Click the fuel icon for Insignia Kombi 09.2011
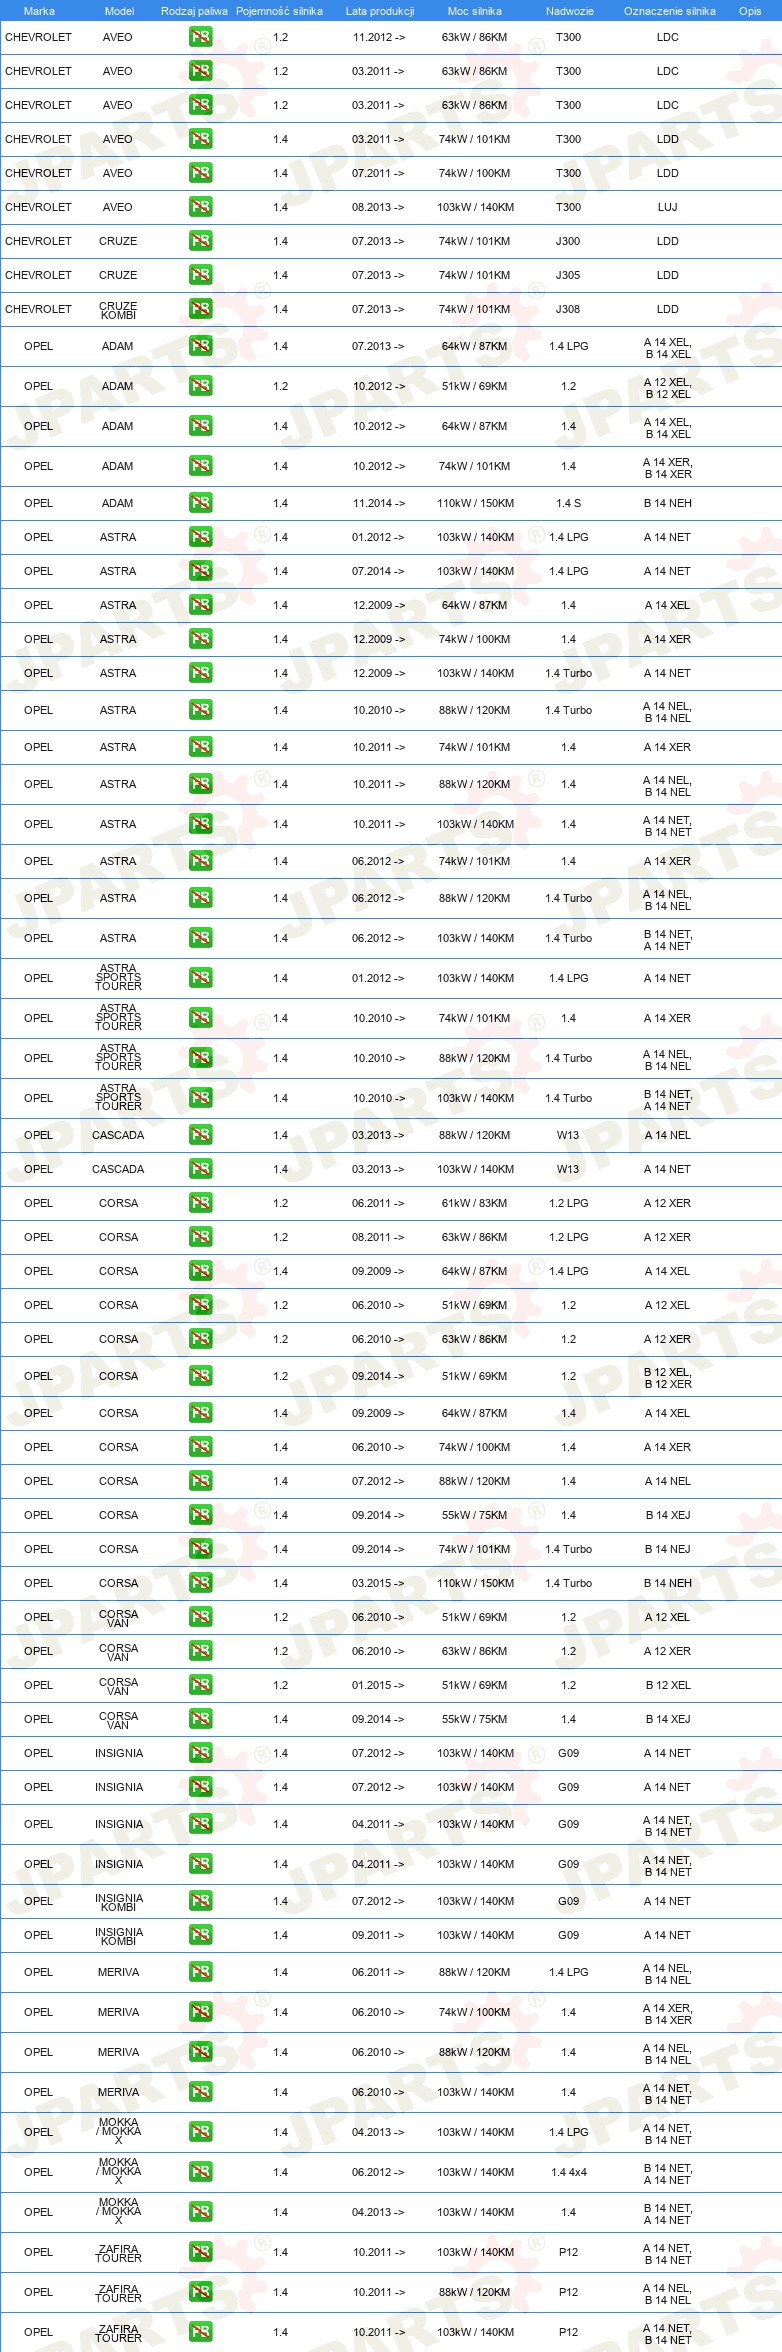 (x=200, y=1935)
